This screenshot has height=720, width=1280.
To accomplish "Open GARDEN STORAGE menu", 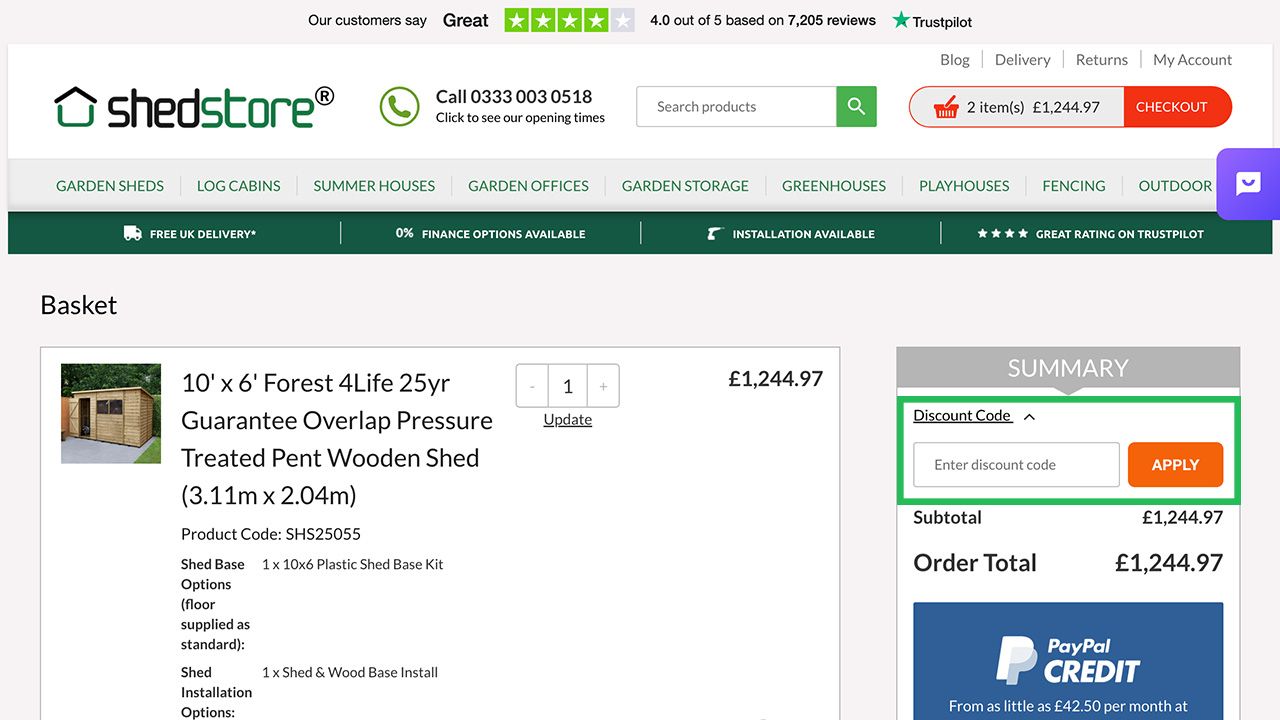I will pos(685,186).
